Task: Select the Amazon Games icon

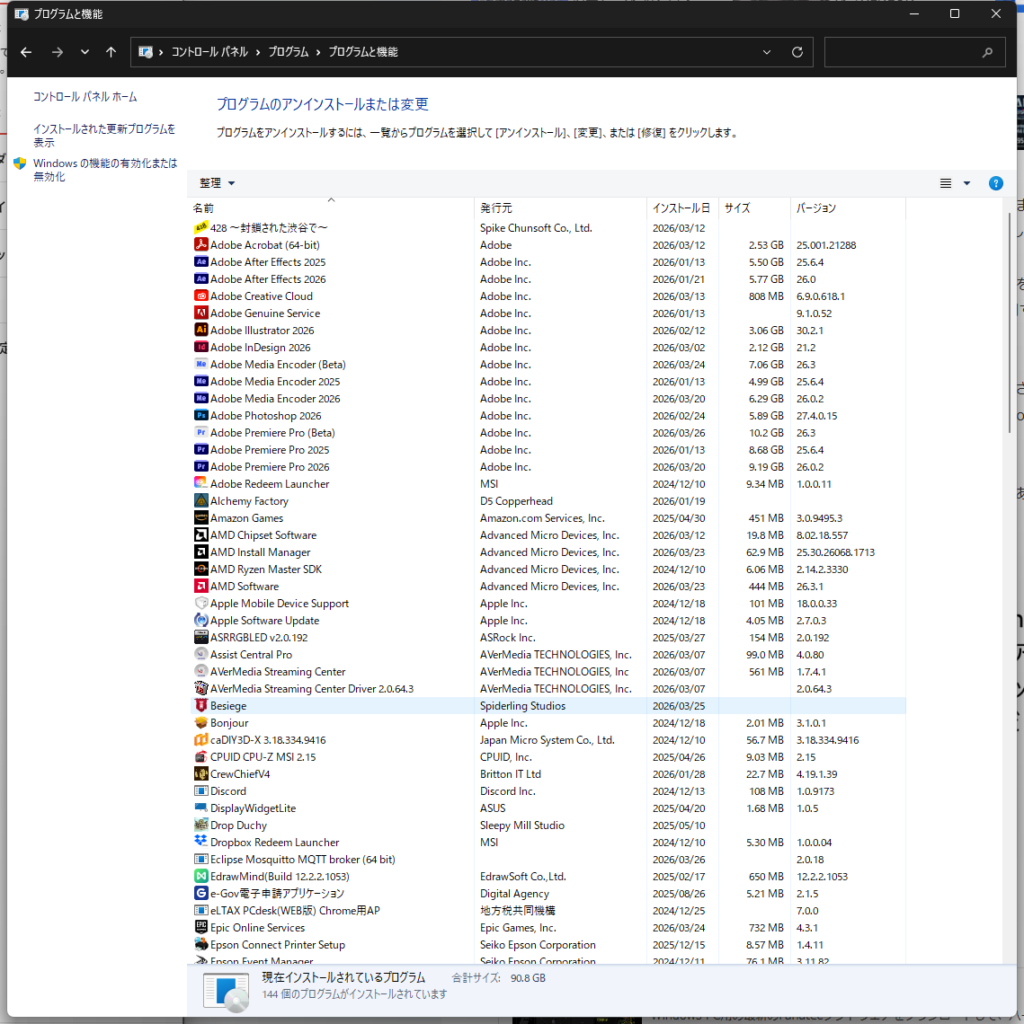Action: pyautogui.click(x=201, y=518)
